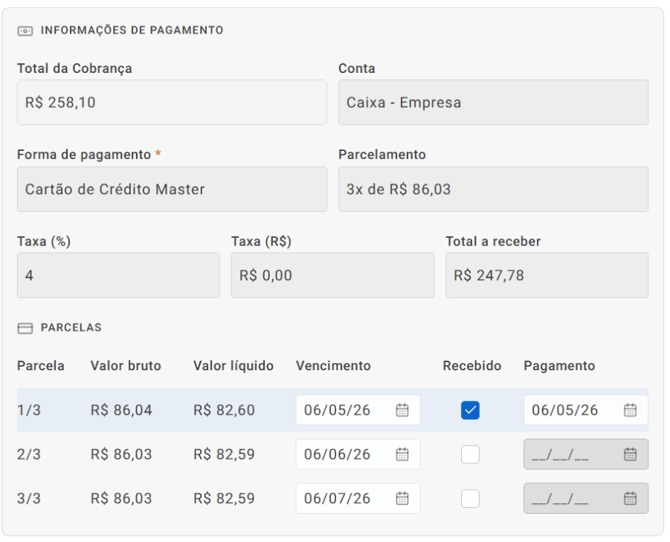Open calendar for installment 1/3 due date
Screen dimensions: 670x542
(x=402, y=410)
